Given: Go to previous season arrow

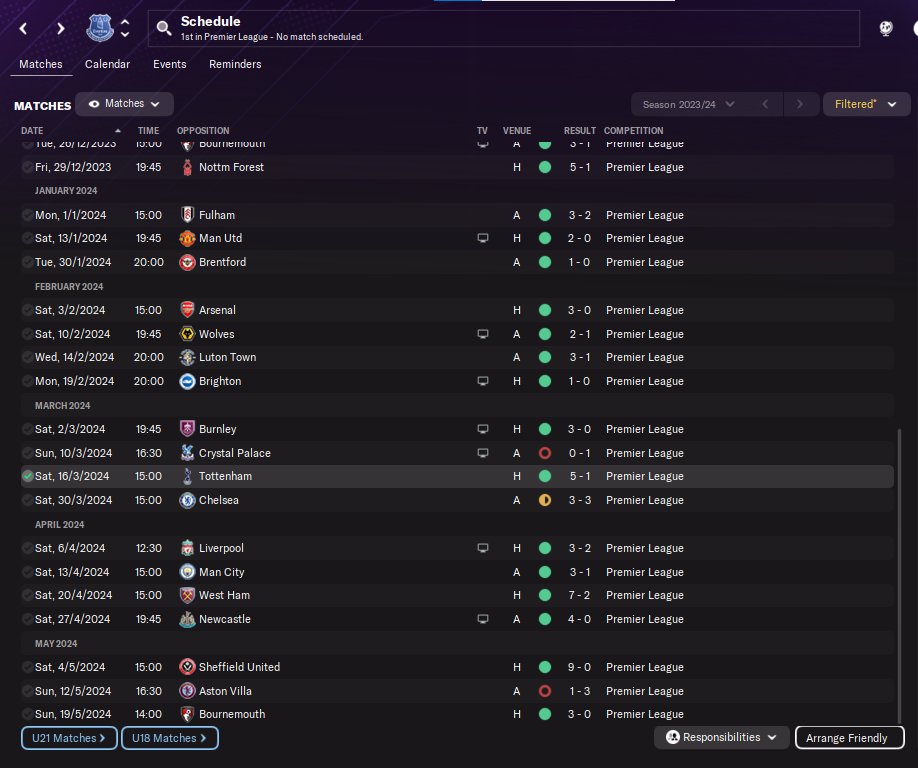Looking at the screenshot, I should point(765,104).
